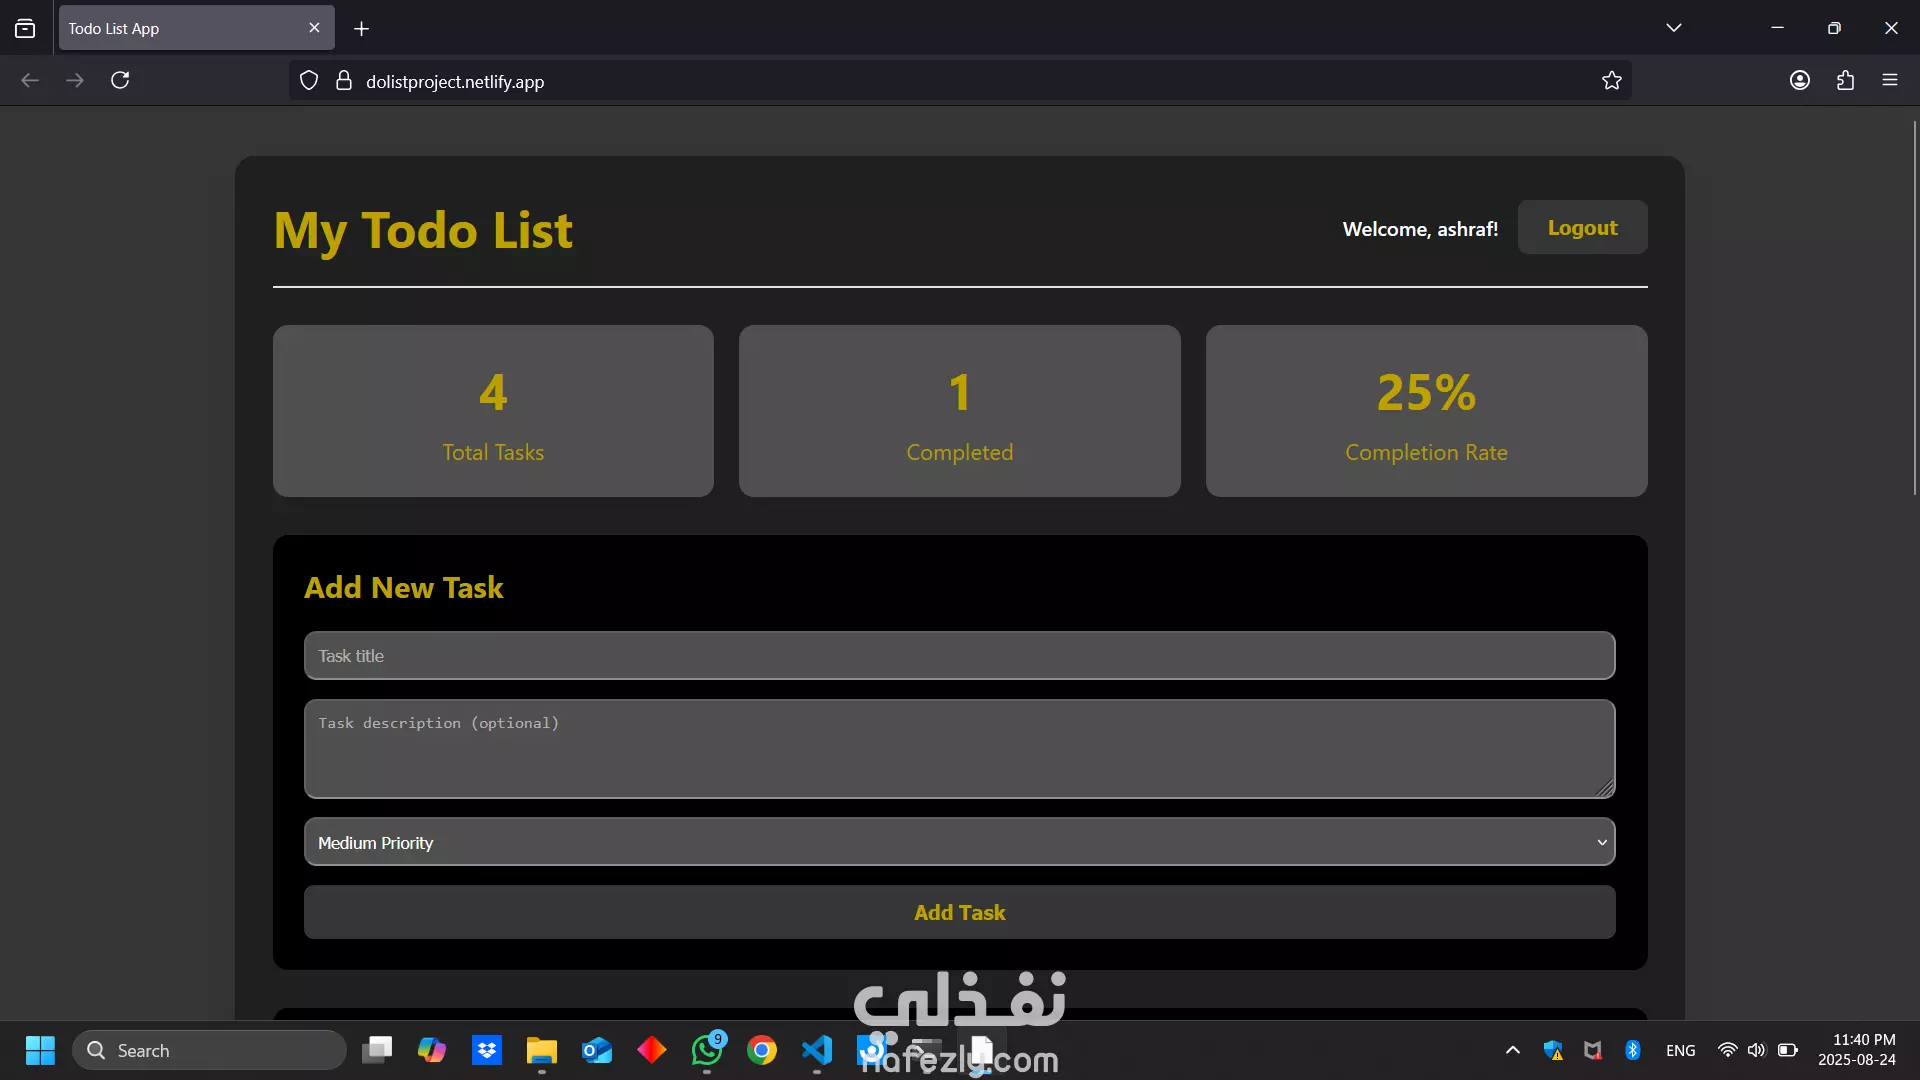The width and height of the screenshot is (1920, 1080).
Task: Open Windows Security tray icon
Action: [1553, 1050]
